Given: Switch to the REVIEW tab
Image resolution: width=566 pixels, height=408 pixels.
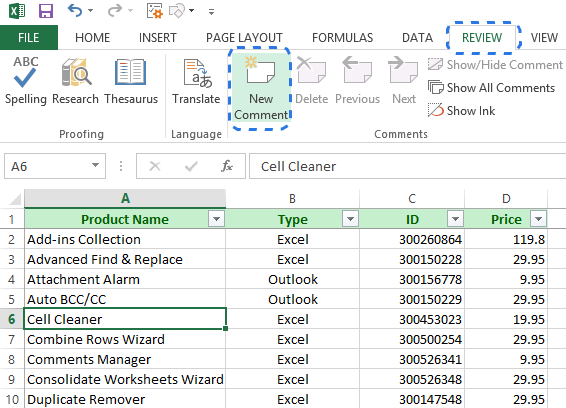Looking at the screenshot, I should [x=482, y=38].
